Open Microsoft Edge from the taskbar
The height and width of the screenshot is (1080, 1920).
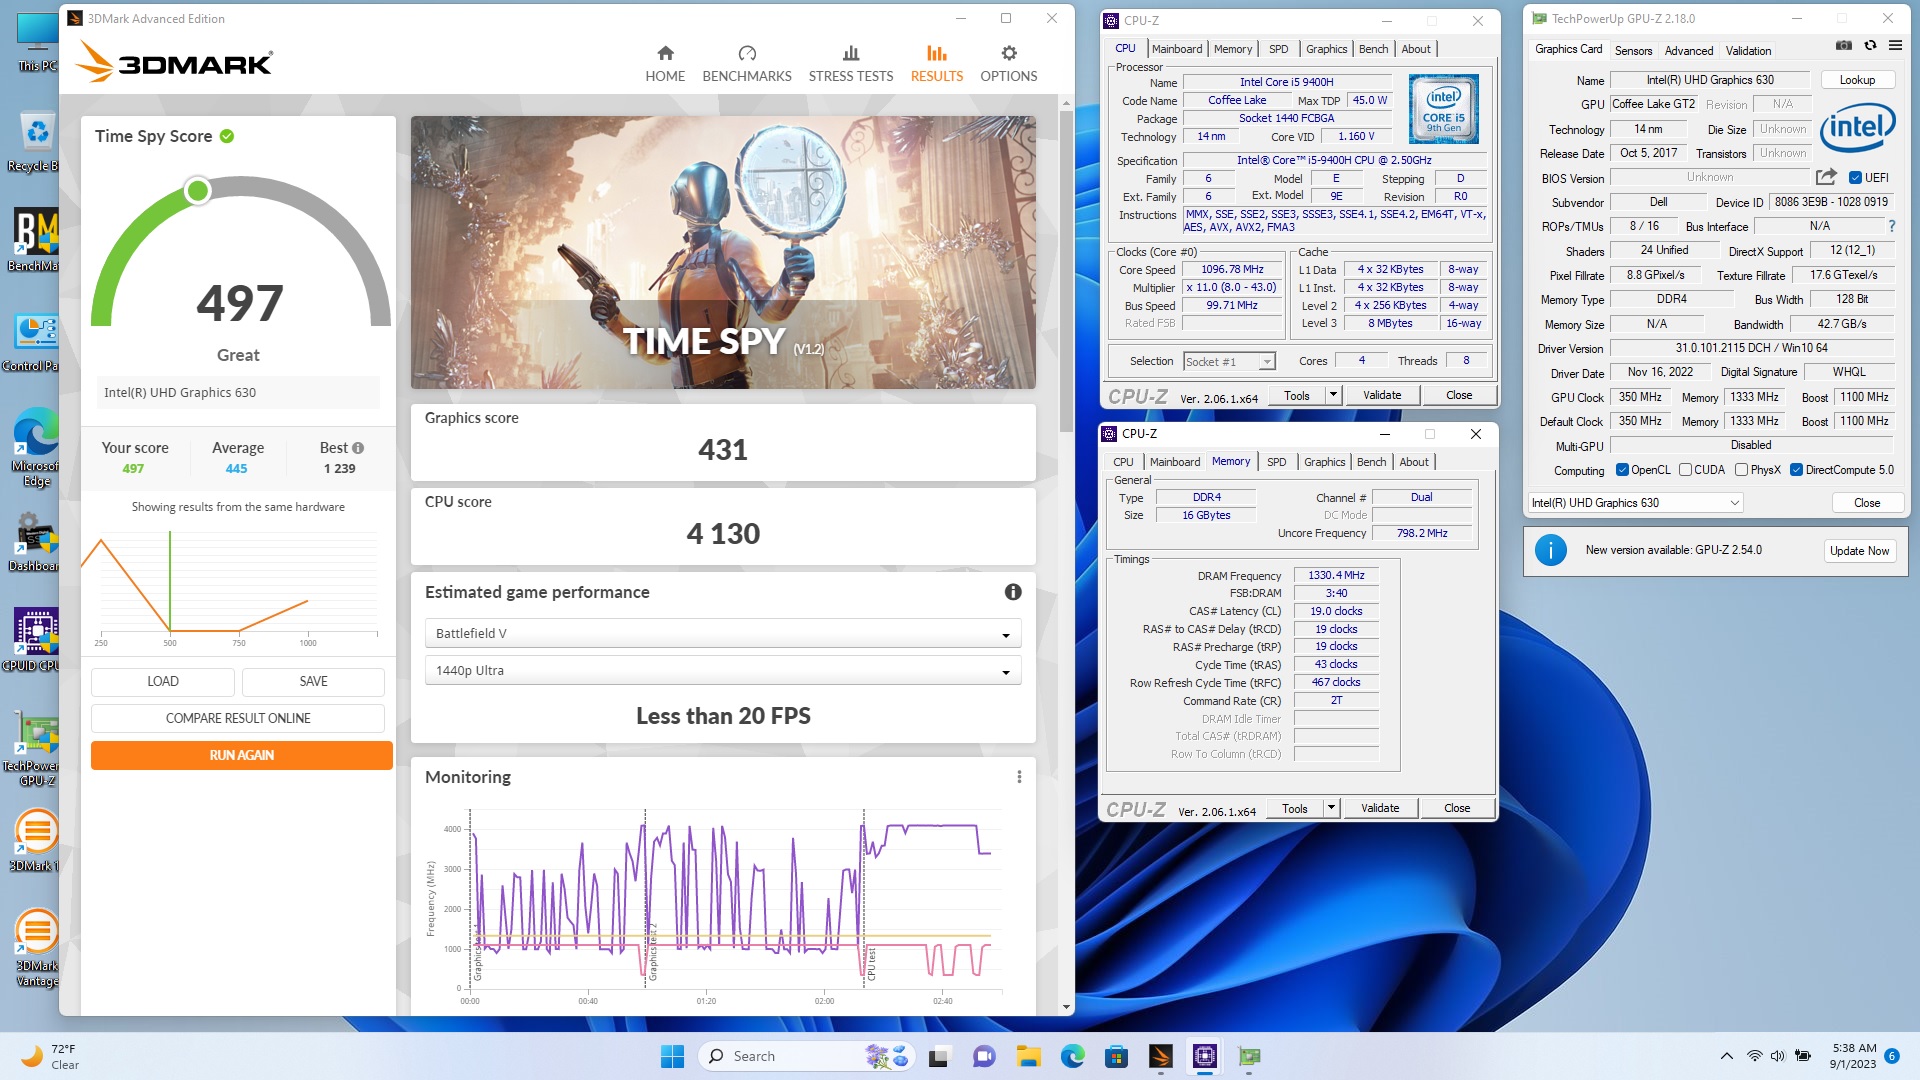1073,1056
